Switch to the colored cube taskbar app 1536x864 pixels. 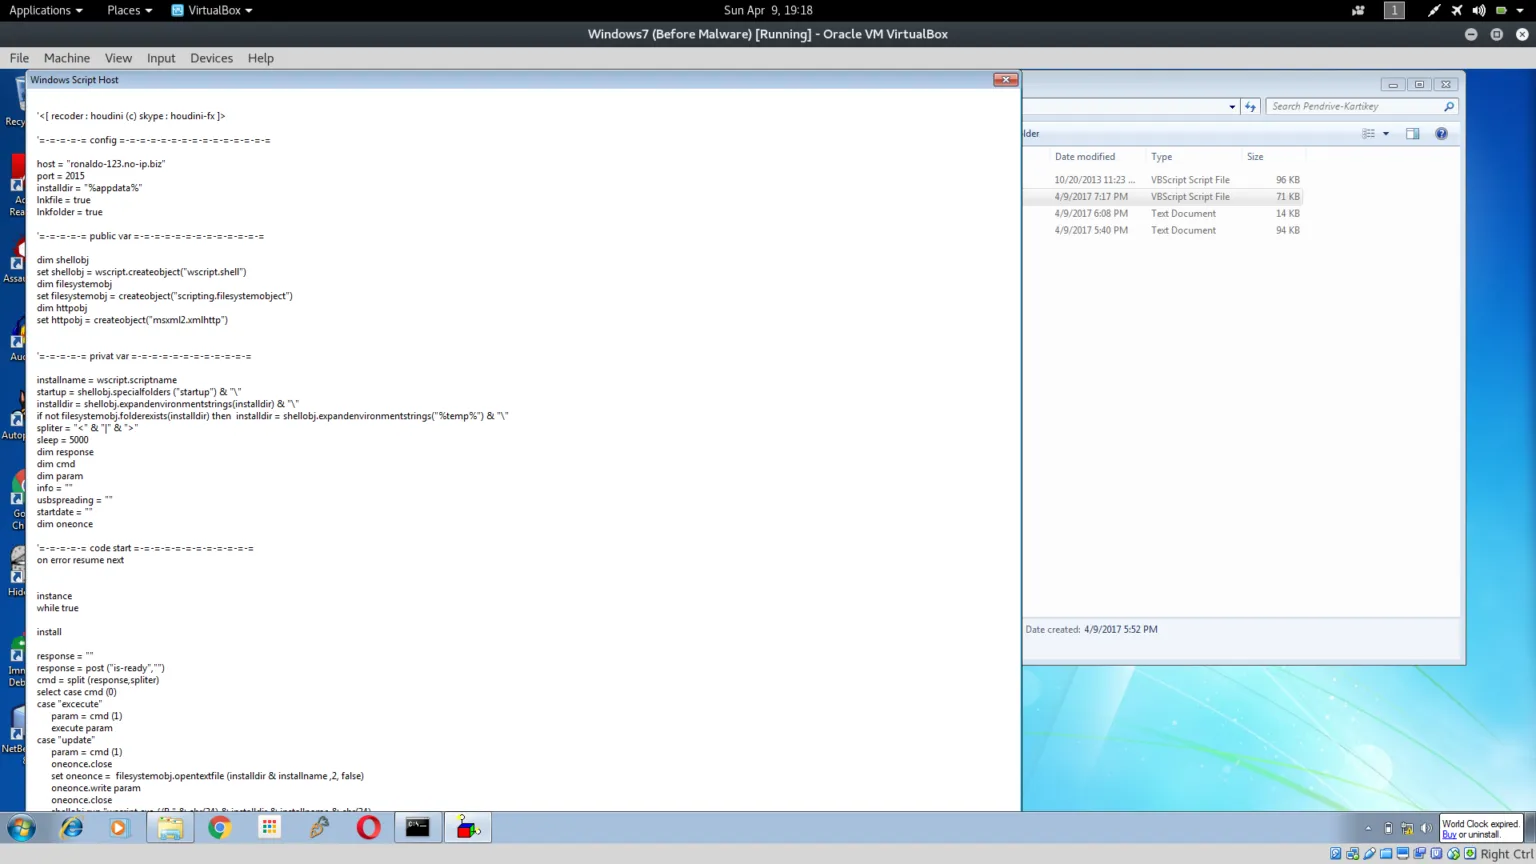point(468,828)
